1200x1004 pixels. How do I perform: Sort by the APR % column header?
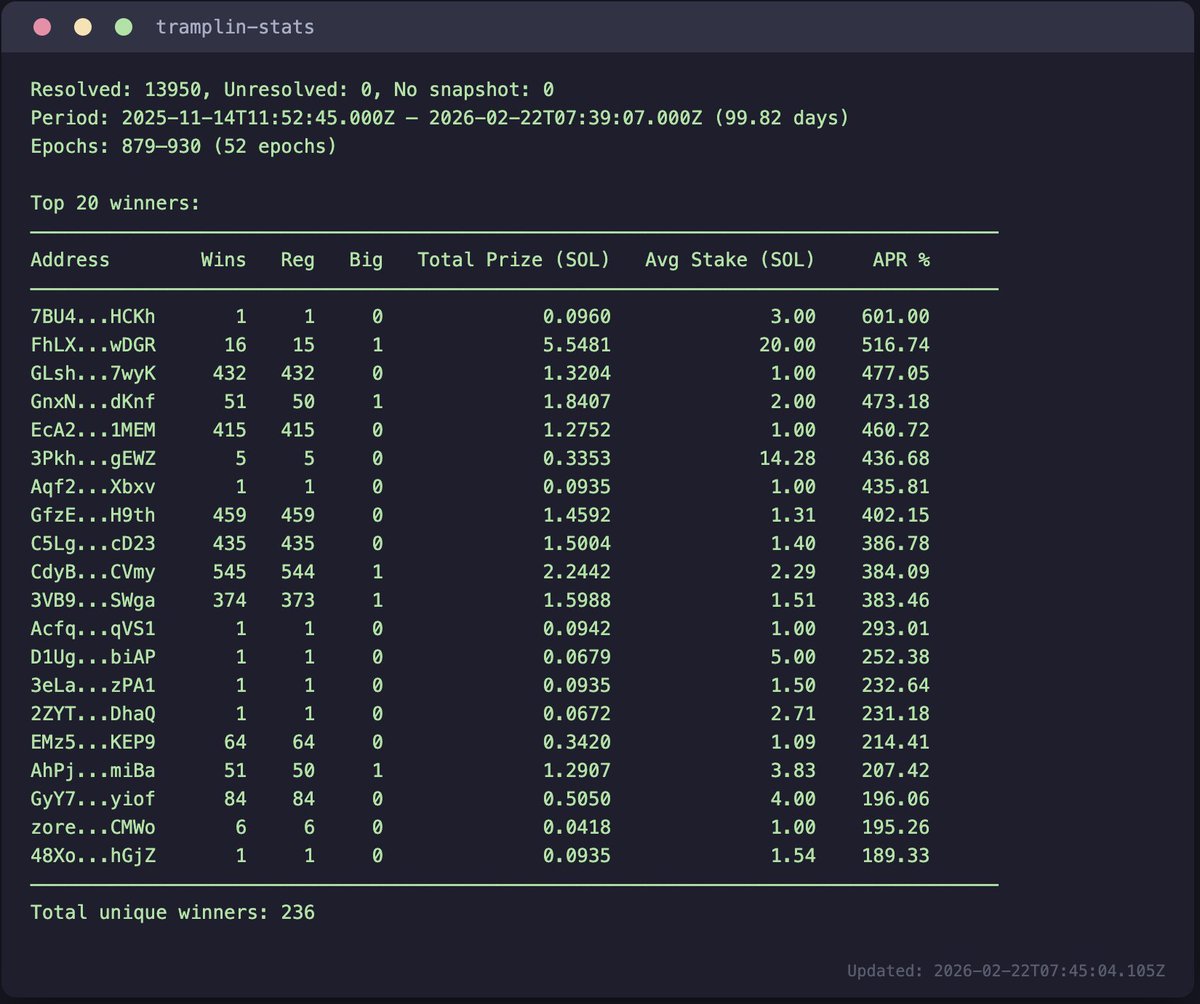click(x=899, y=259)
